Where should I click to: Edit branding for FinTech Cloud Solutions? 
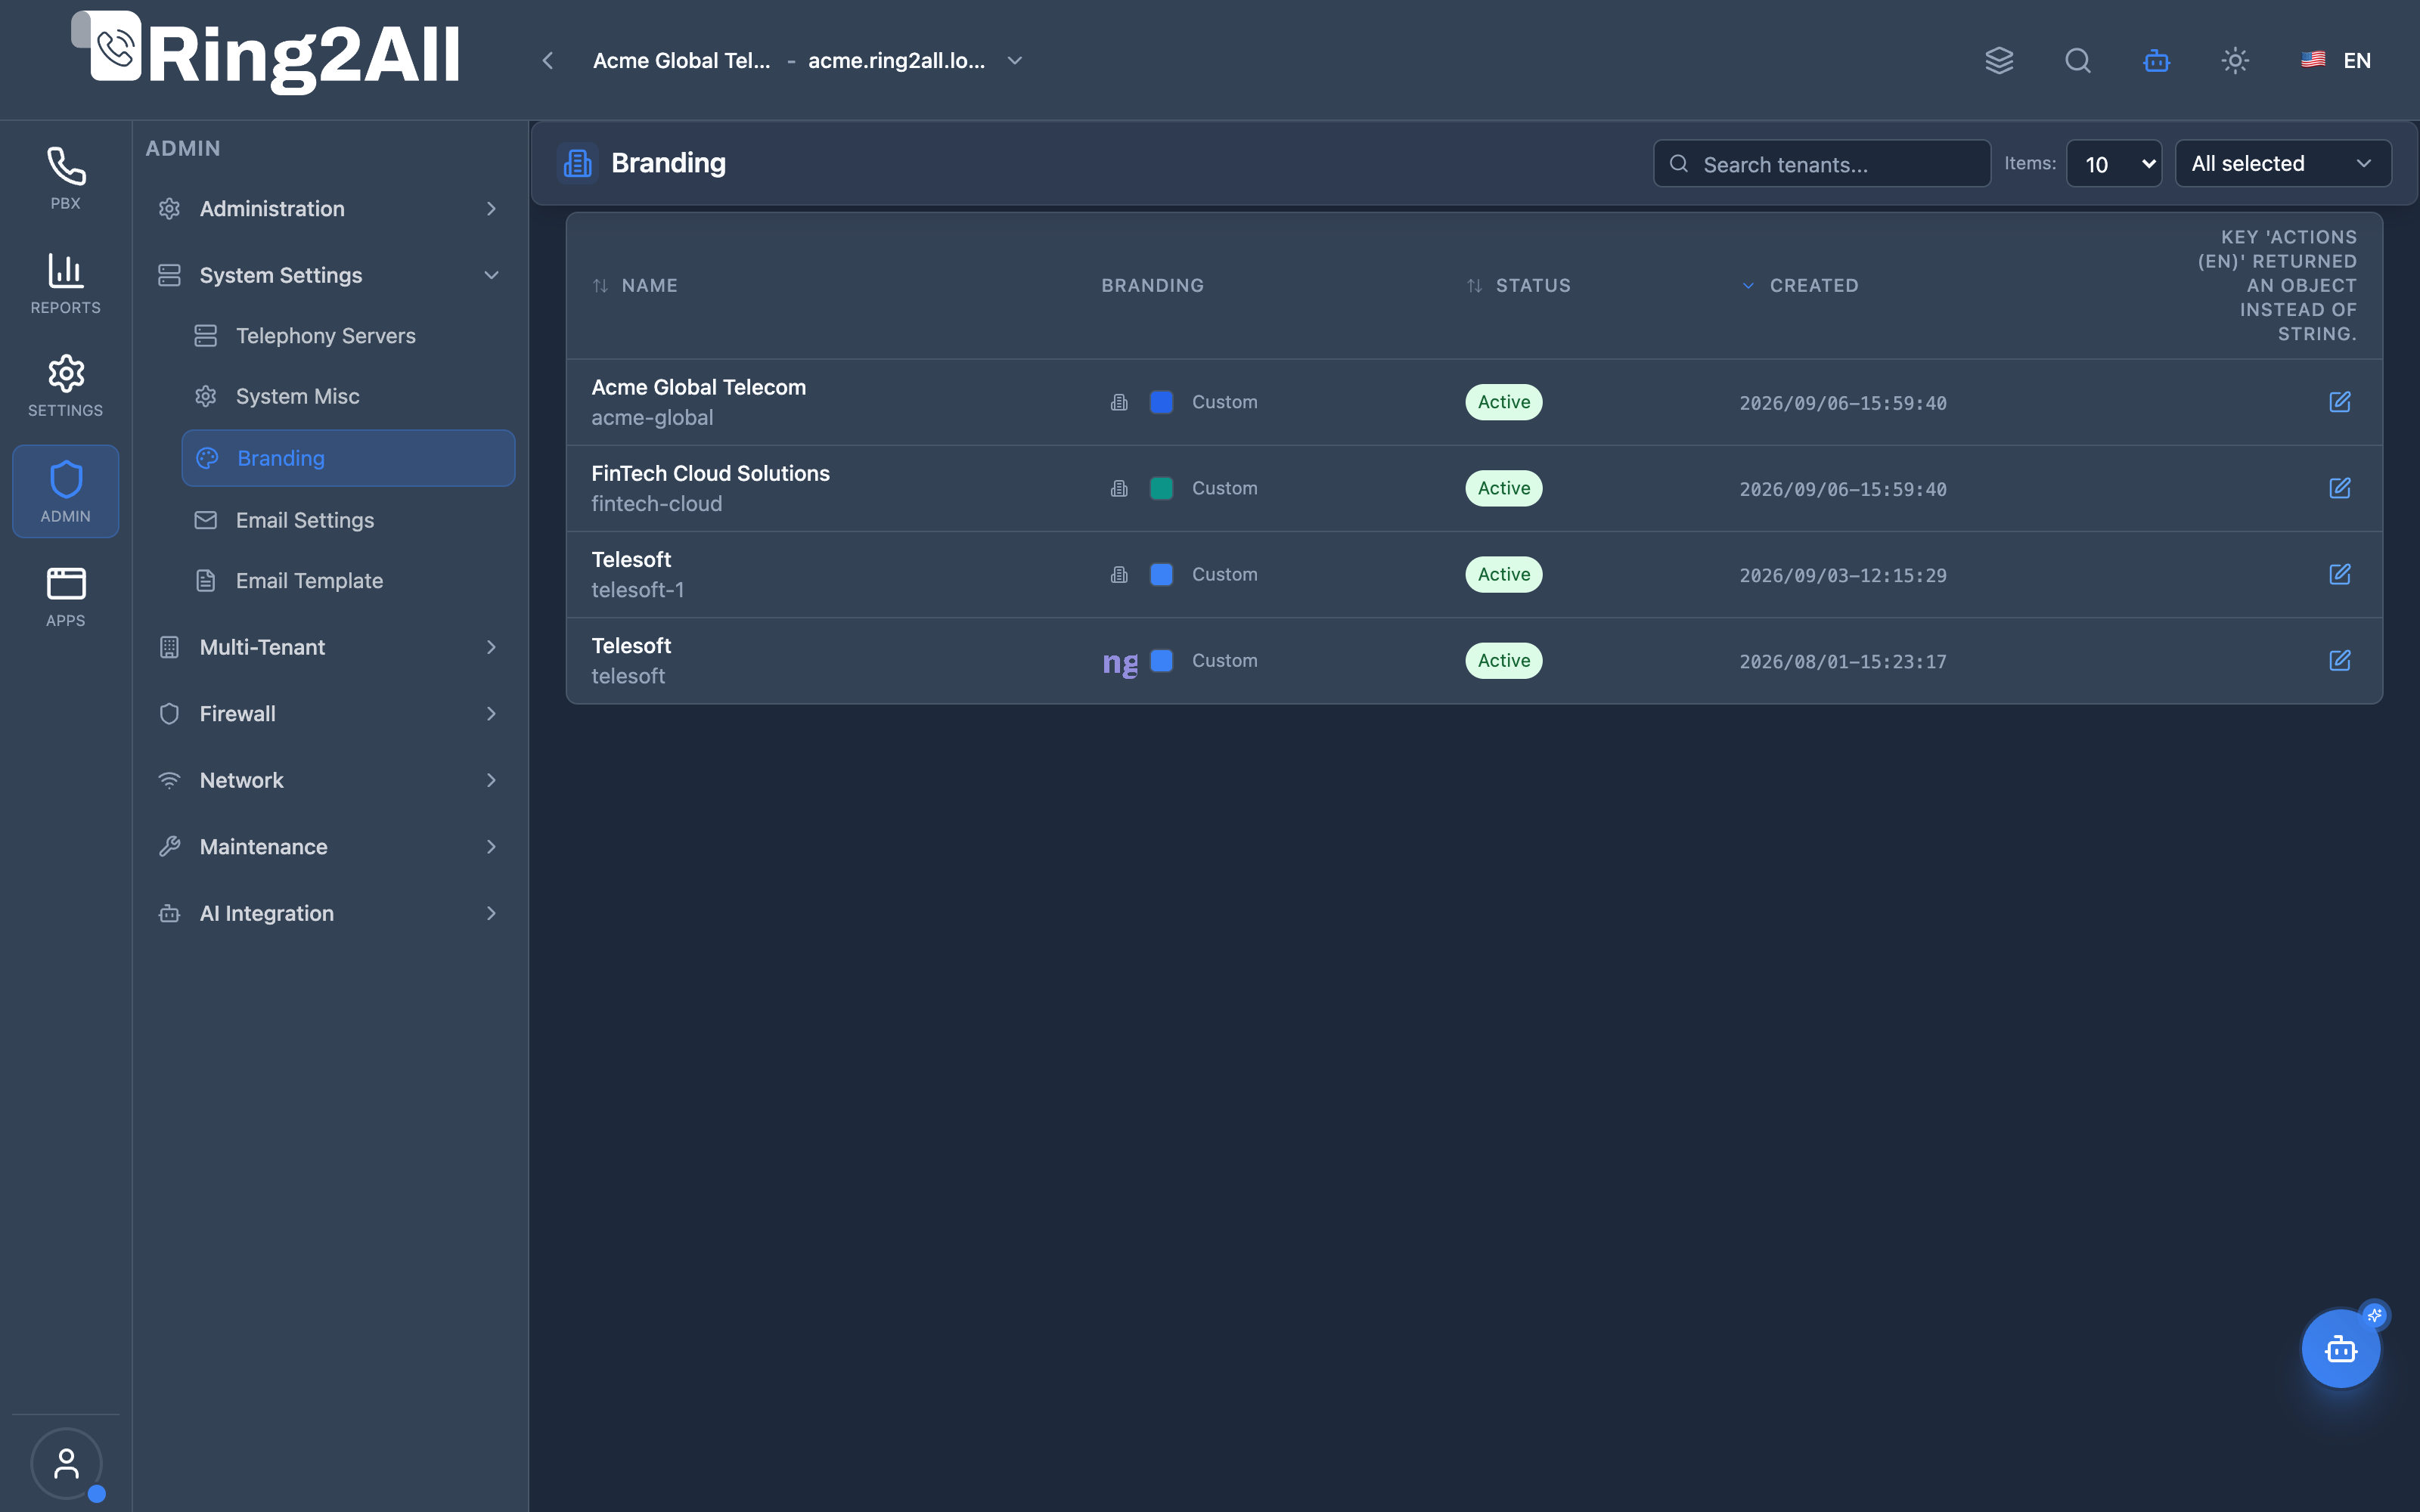coord(2340,488)
